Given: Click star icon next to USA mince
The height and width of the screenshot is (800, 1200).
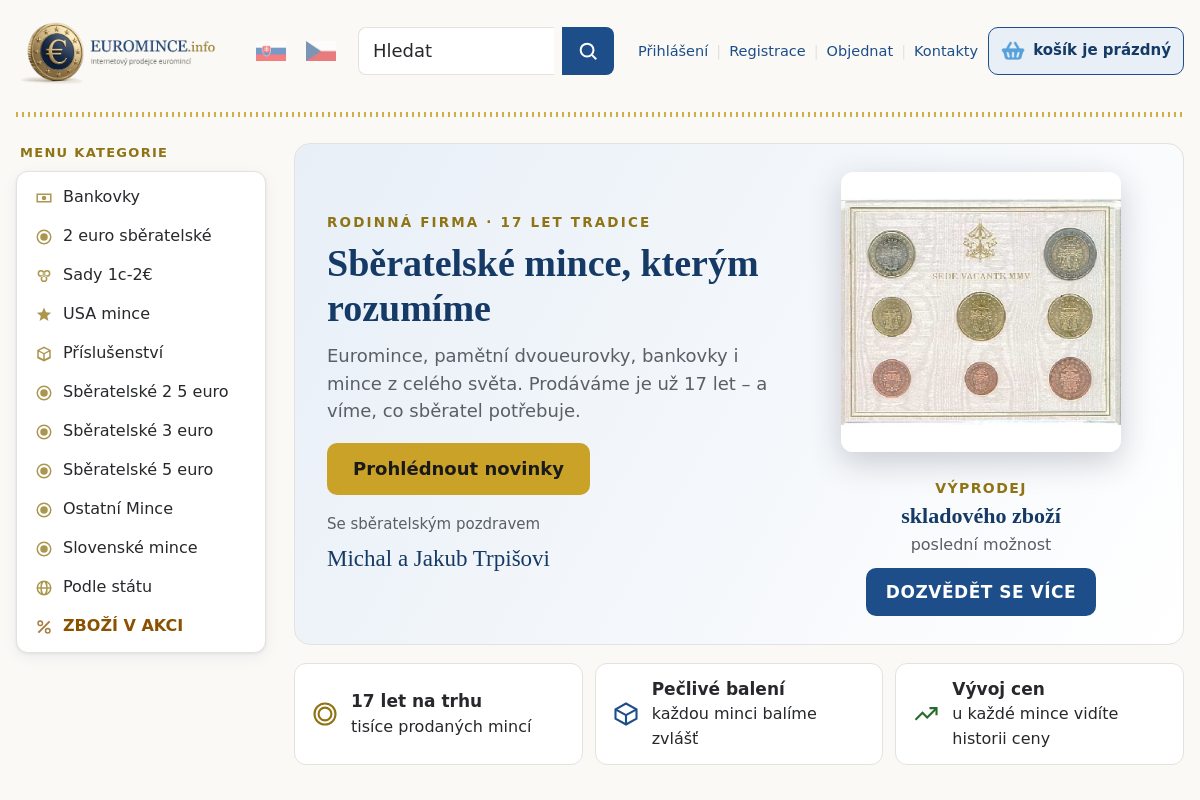Looking at the screenshot, I should (44, 314).
